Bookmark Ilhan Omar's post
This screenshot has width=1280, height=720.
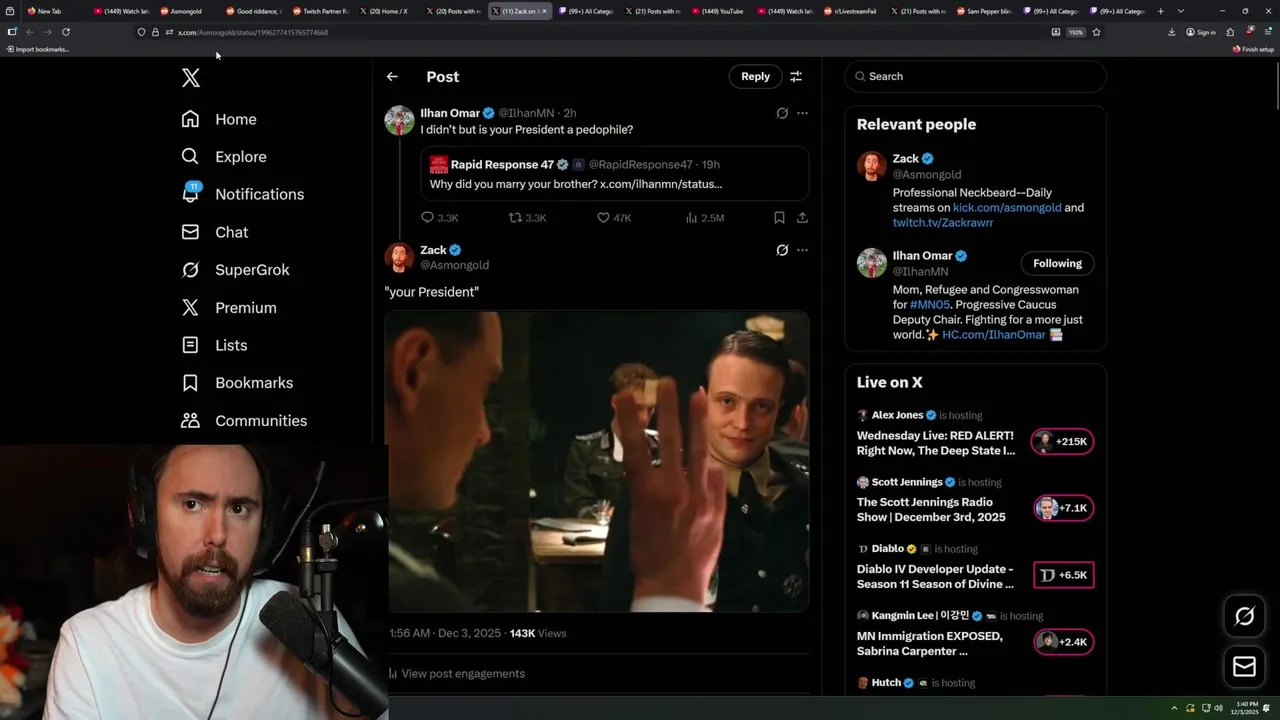click(779, 217)
